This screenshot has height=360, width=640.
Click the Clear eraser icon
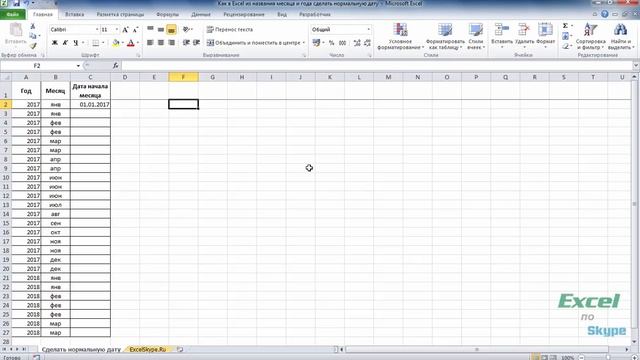[565, 46]
